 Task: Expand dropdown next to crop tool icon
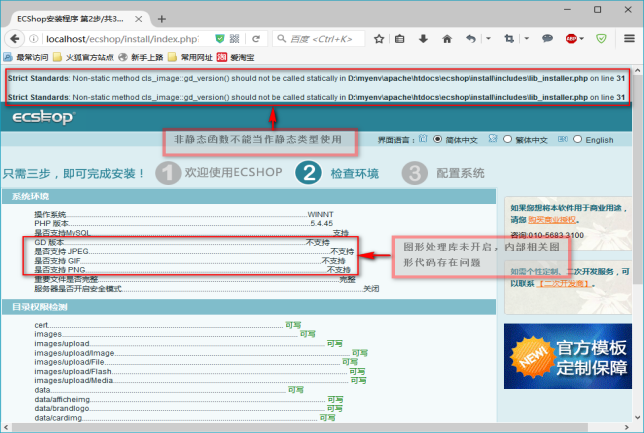527,39
